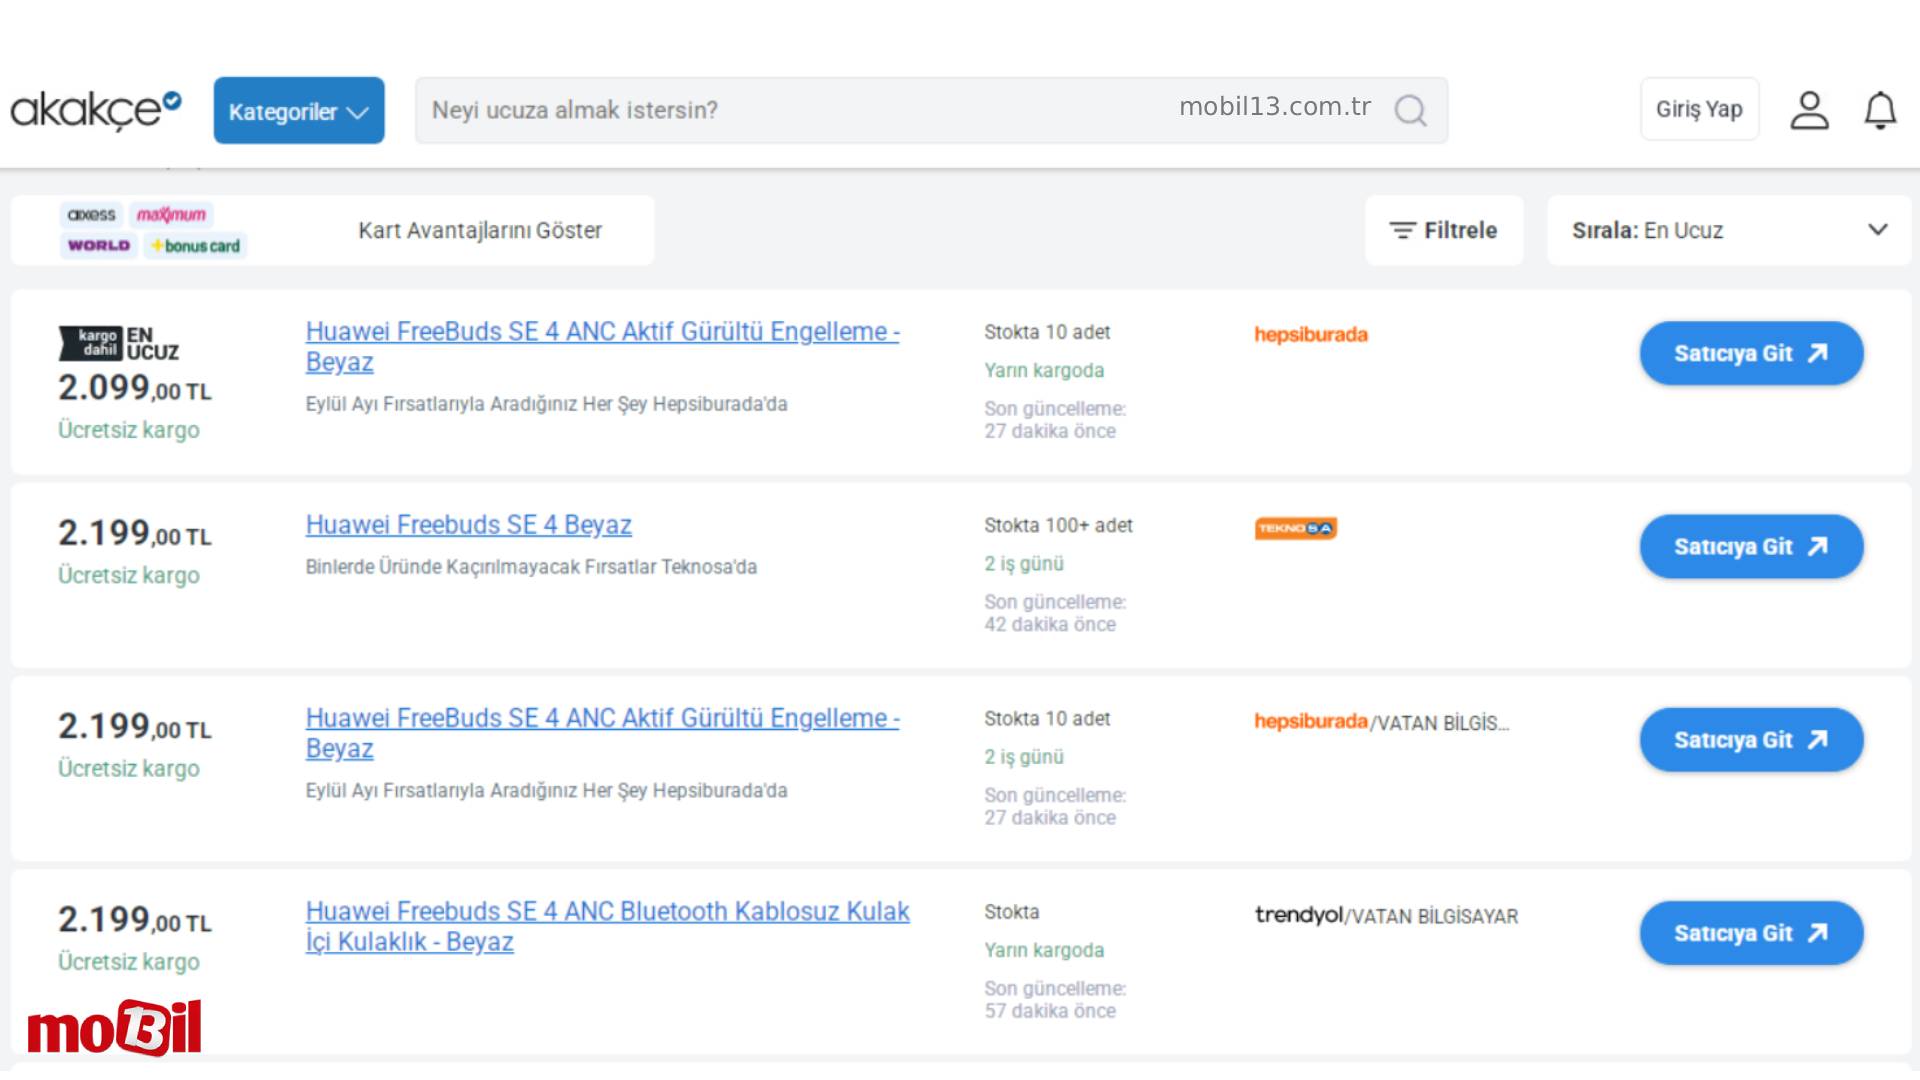Click the 'kargo dahil EN UCUZ' badge
This screenshot has height=1080, width=1920.
(119, 343)
